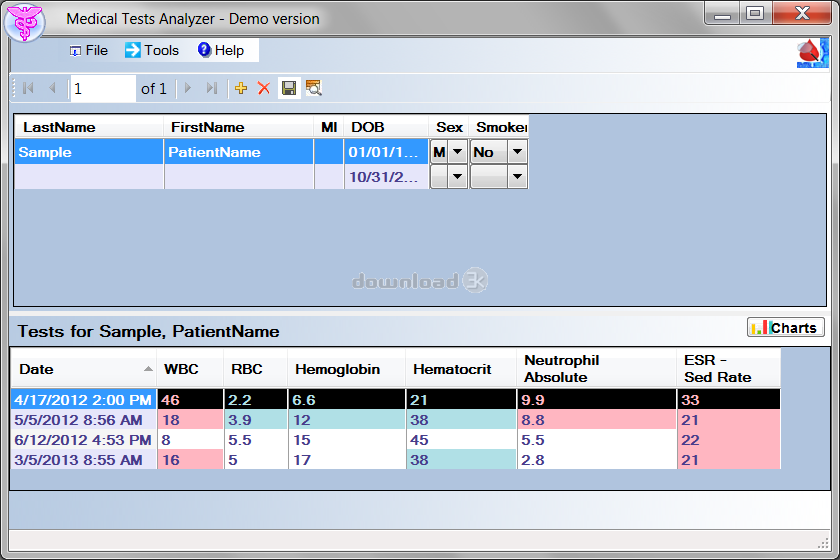Click the add new record plus icon
Image resolution: width=840 pixels, height=560 pixels.
click(x=241, y=88)
